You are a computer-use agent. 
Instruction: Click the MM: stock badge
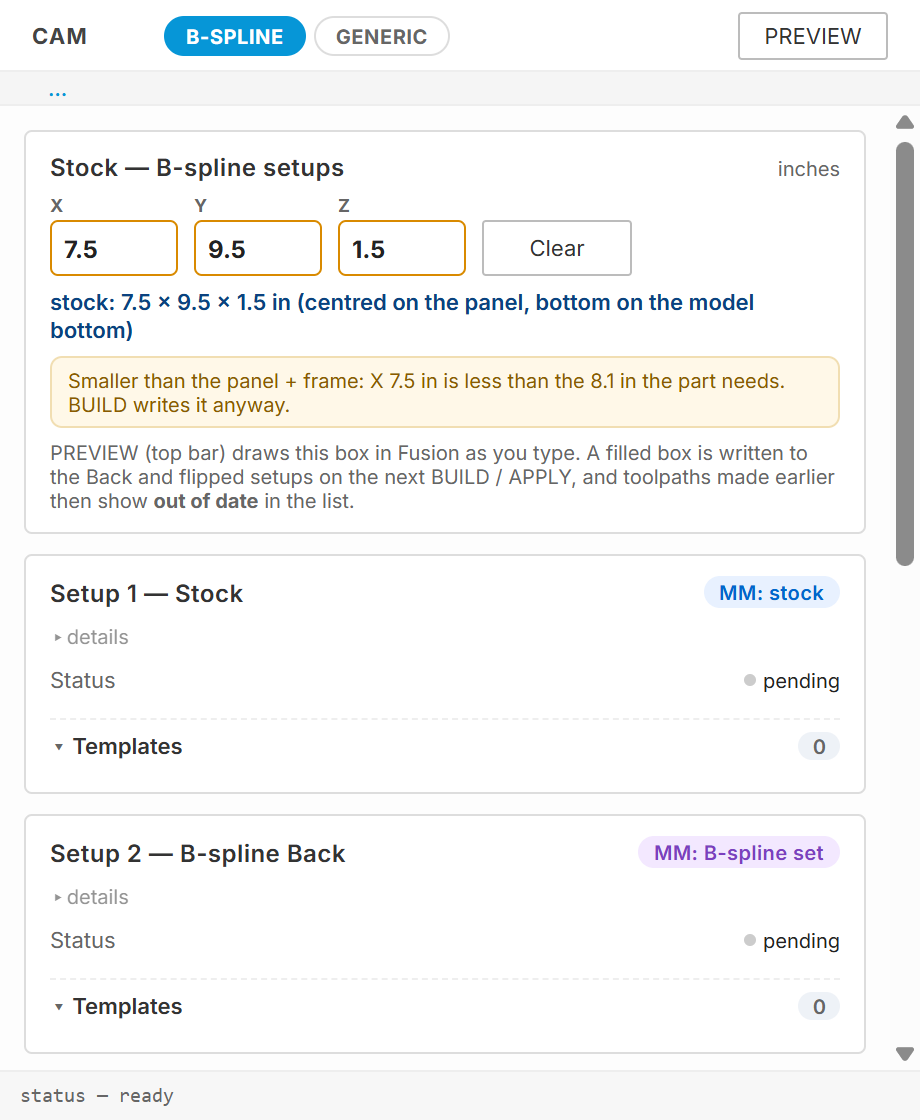pos(771,592)
